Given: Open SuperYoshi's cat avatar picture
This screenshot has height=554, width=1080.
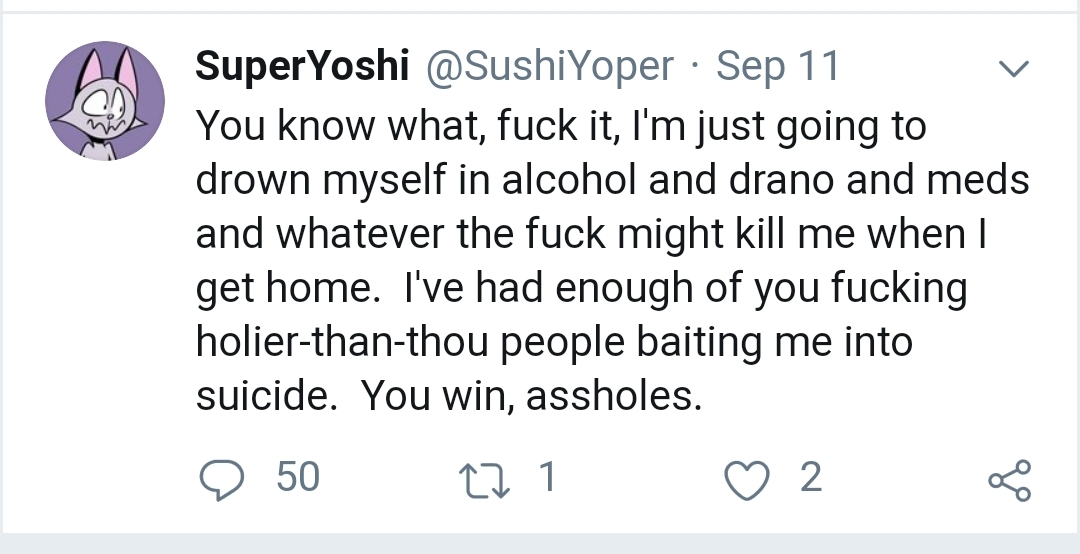Looking at the screenshot, I should (x=105, y=102).
